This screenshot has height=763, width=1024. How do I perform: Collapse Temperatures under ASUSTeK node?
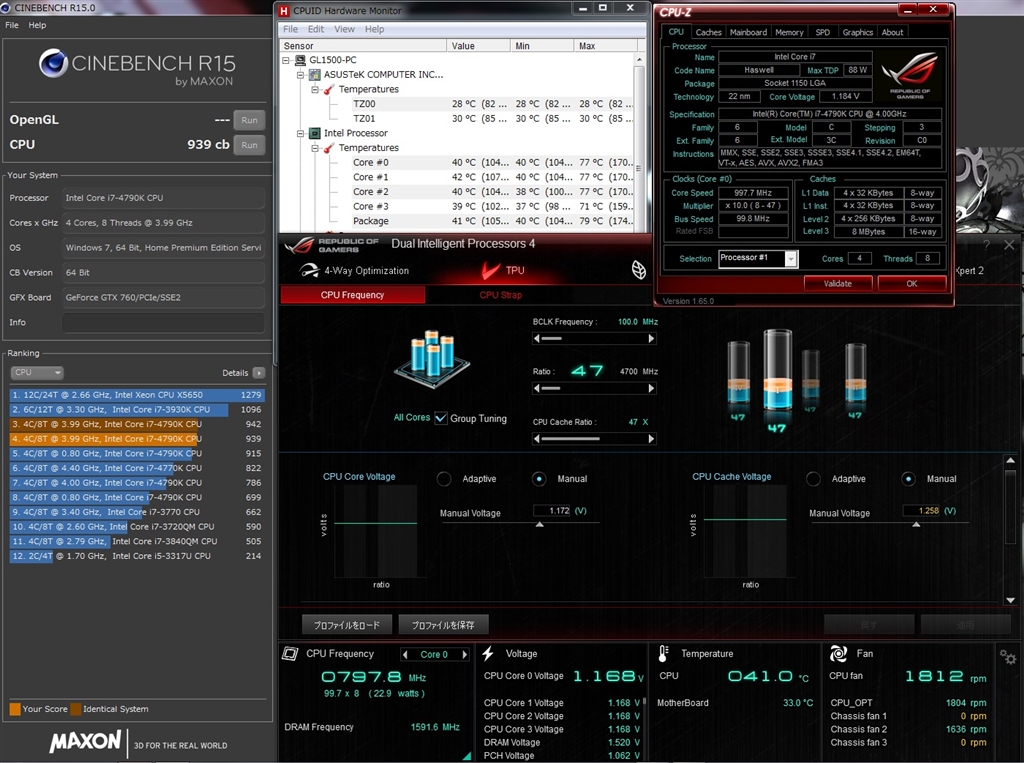point(315,89)
